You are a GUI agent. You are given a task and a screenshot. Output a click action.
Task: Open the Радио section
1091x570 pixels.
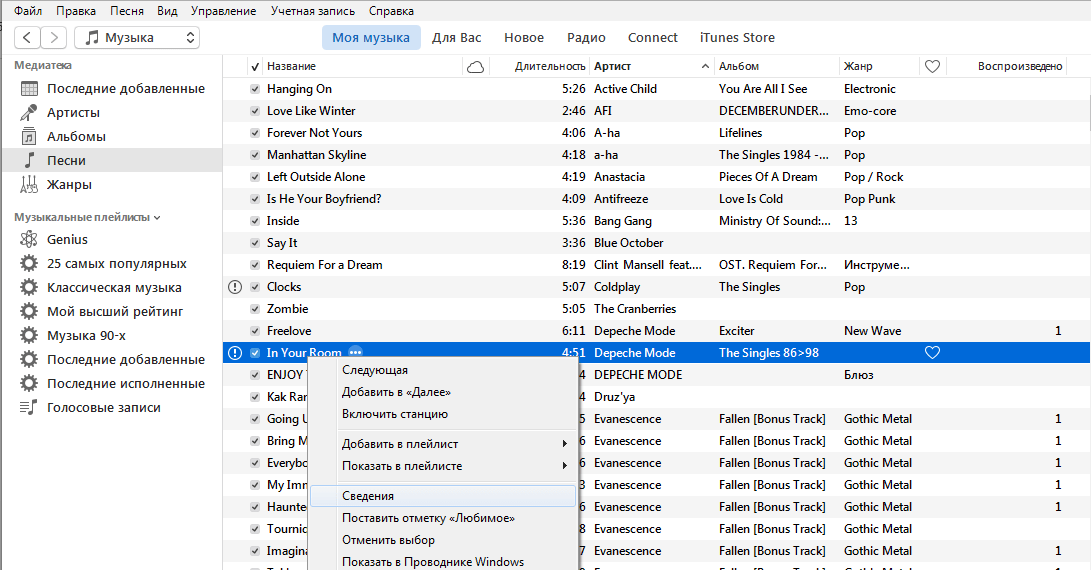[586, 38]
